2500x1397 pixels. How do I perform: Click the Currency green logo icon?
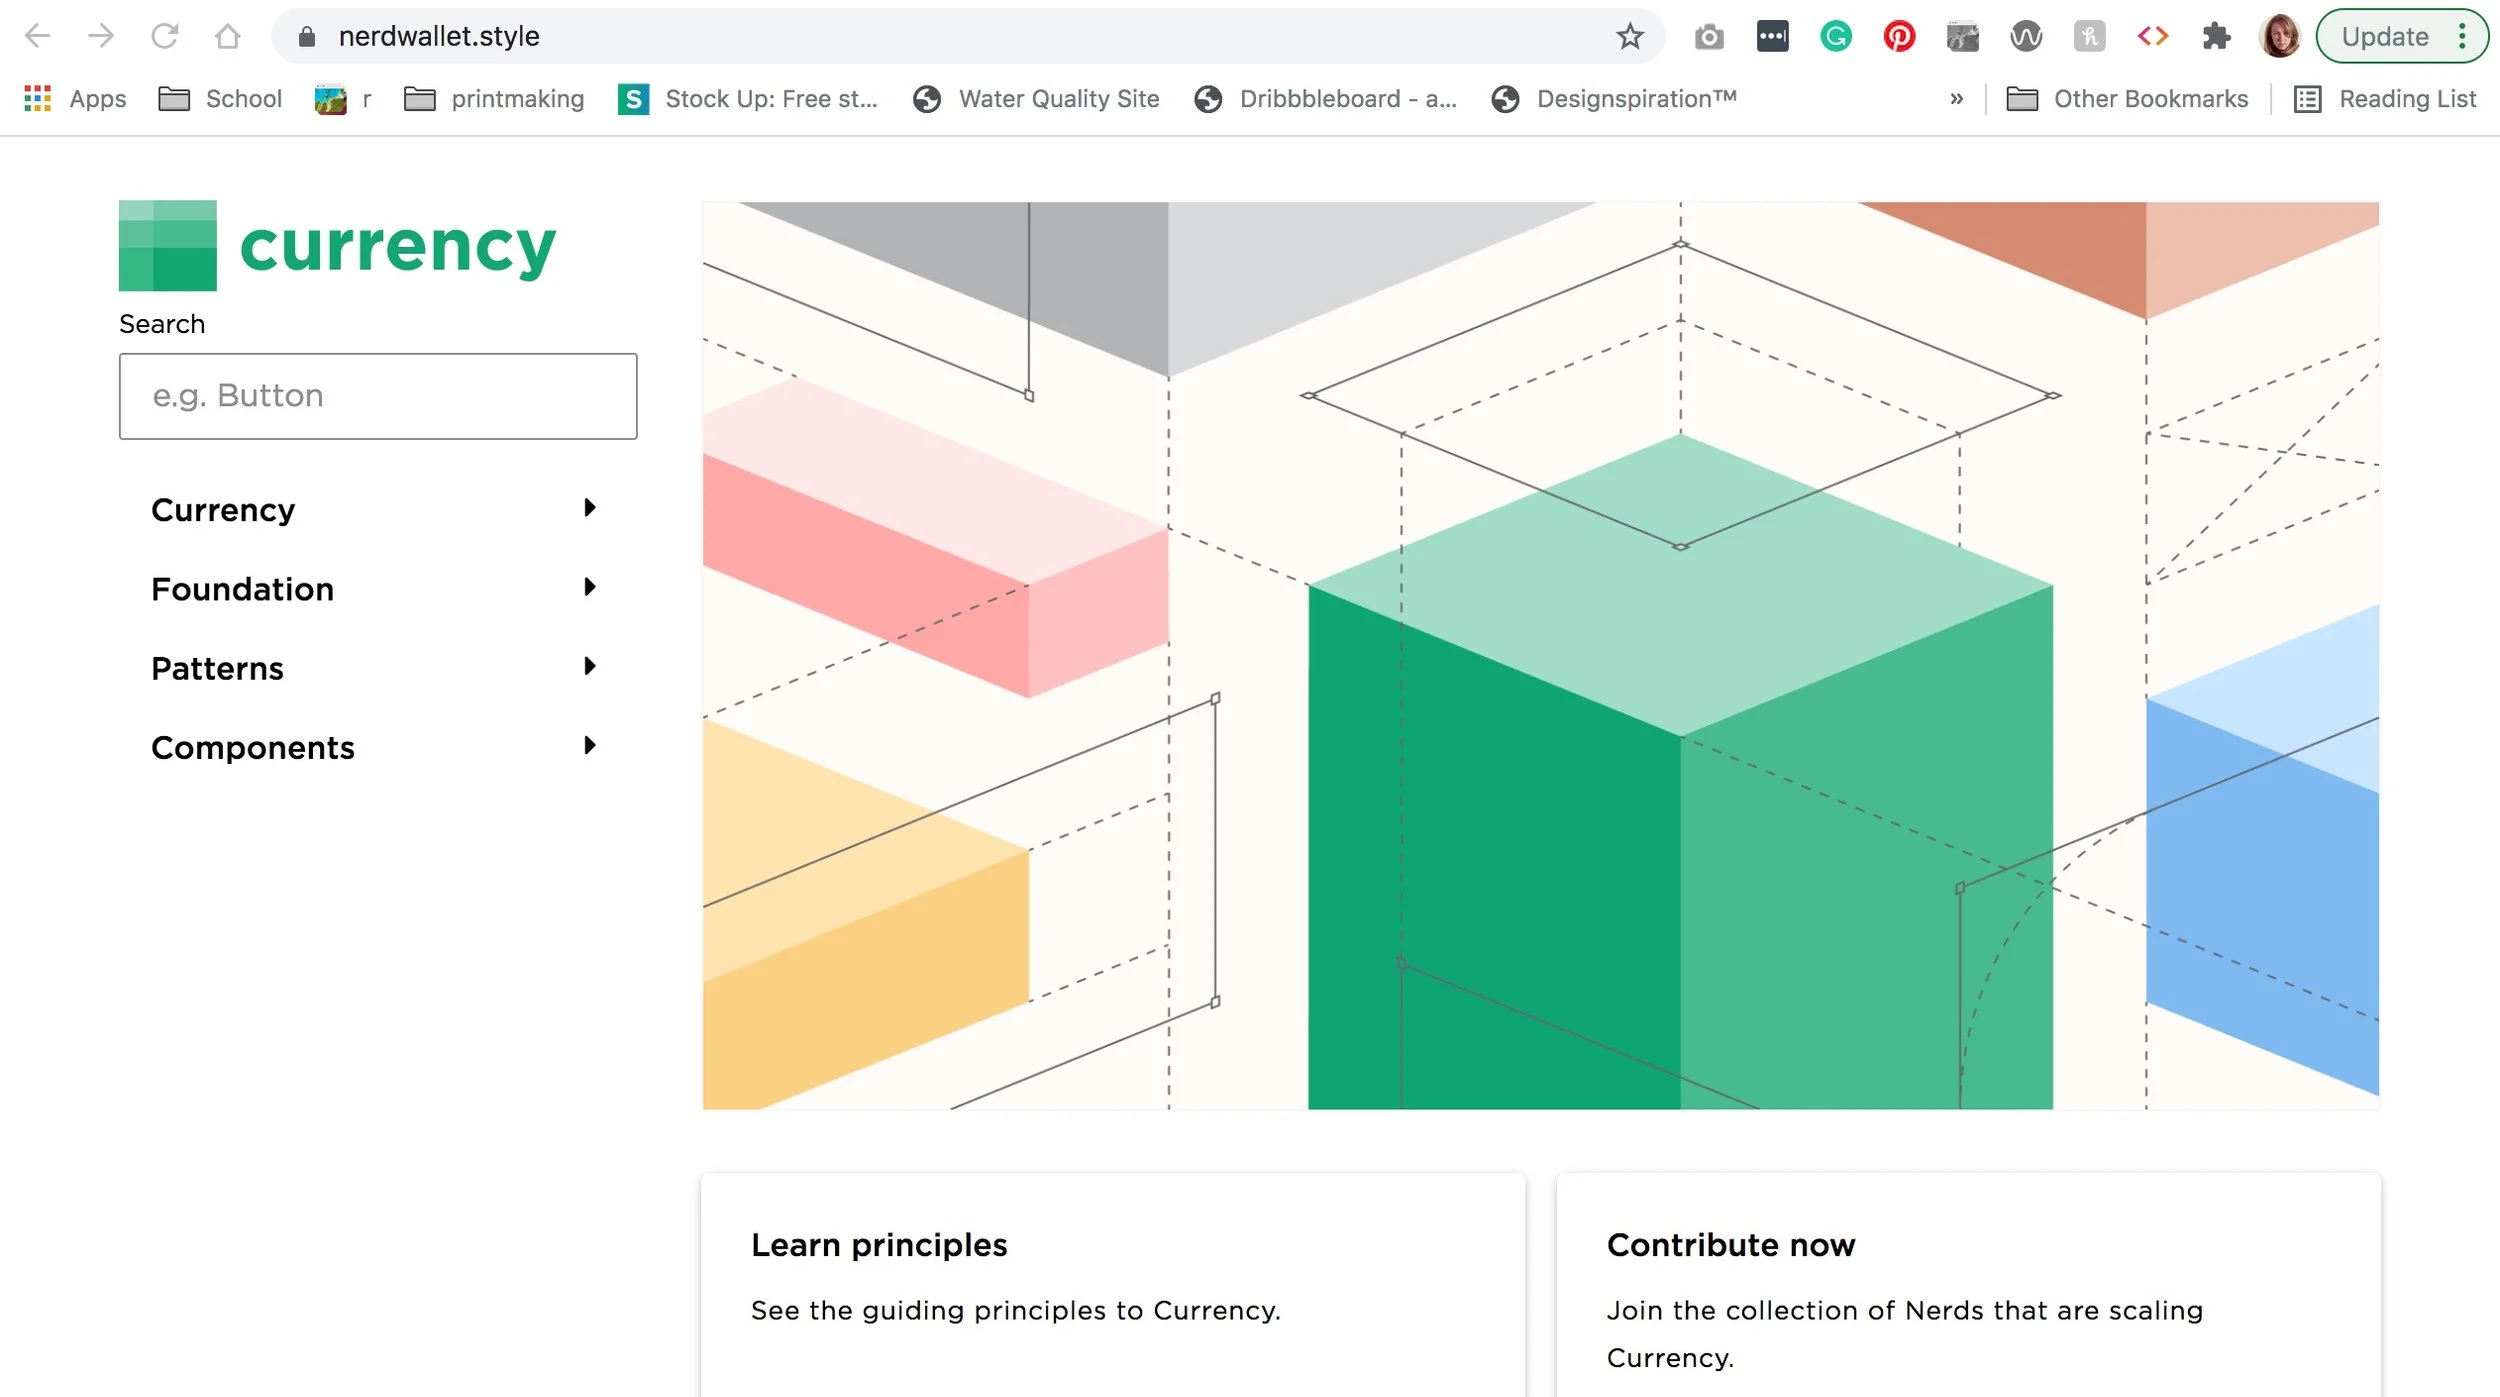[167, 246]
